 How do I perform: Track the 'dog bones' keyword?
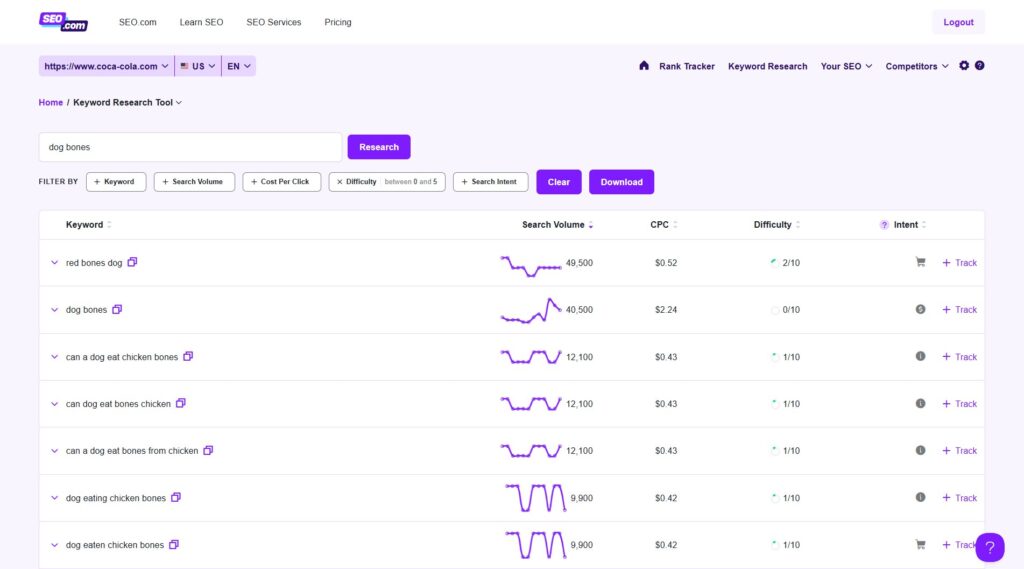coord(959,310)
